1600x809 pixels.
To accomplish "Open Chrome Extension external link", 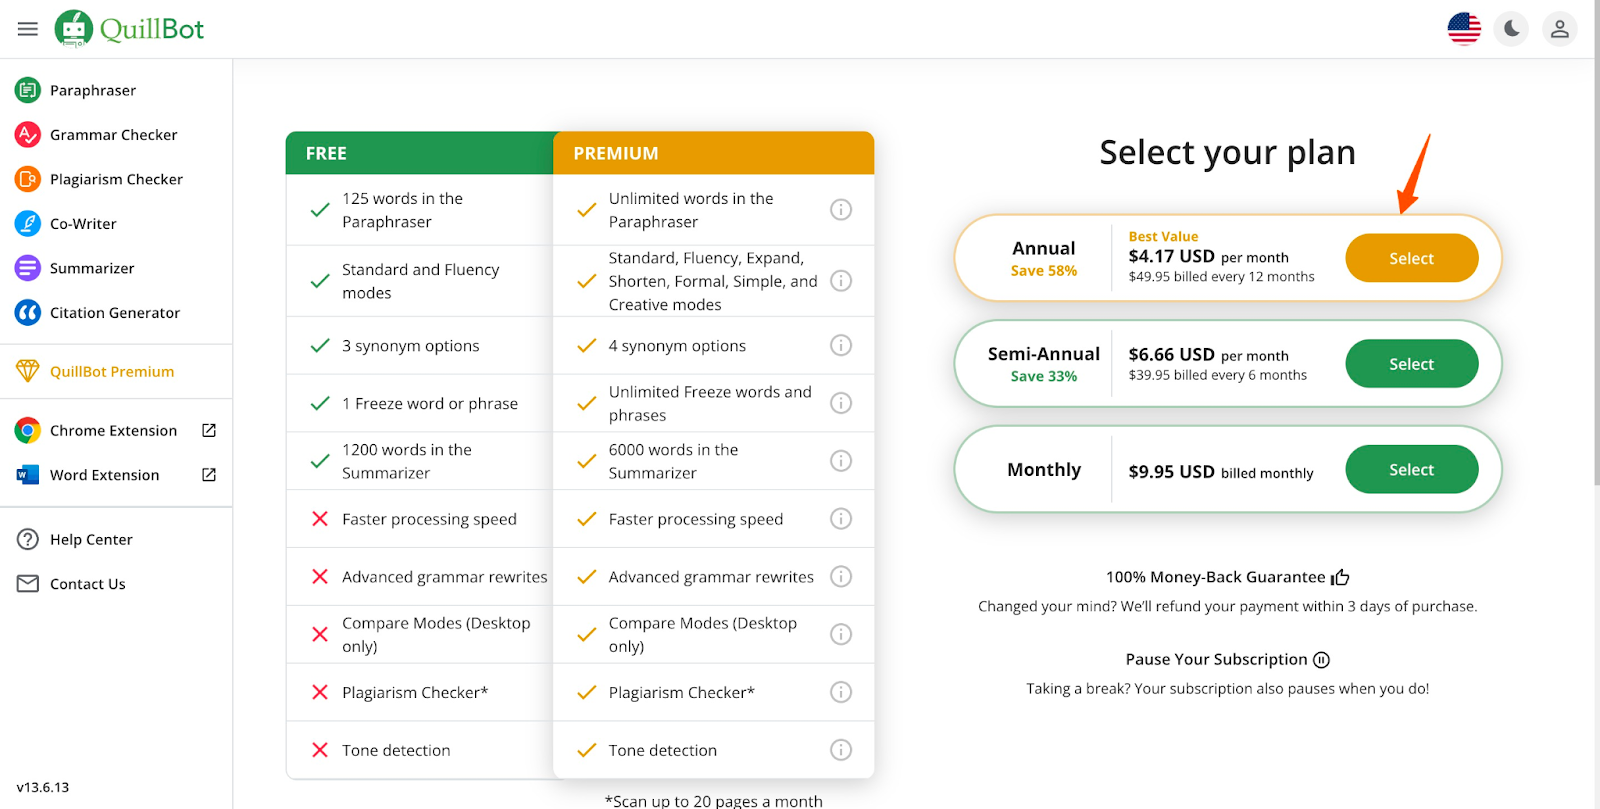I will tap(209, 430).
